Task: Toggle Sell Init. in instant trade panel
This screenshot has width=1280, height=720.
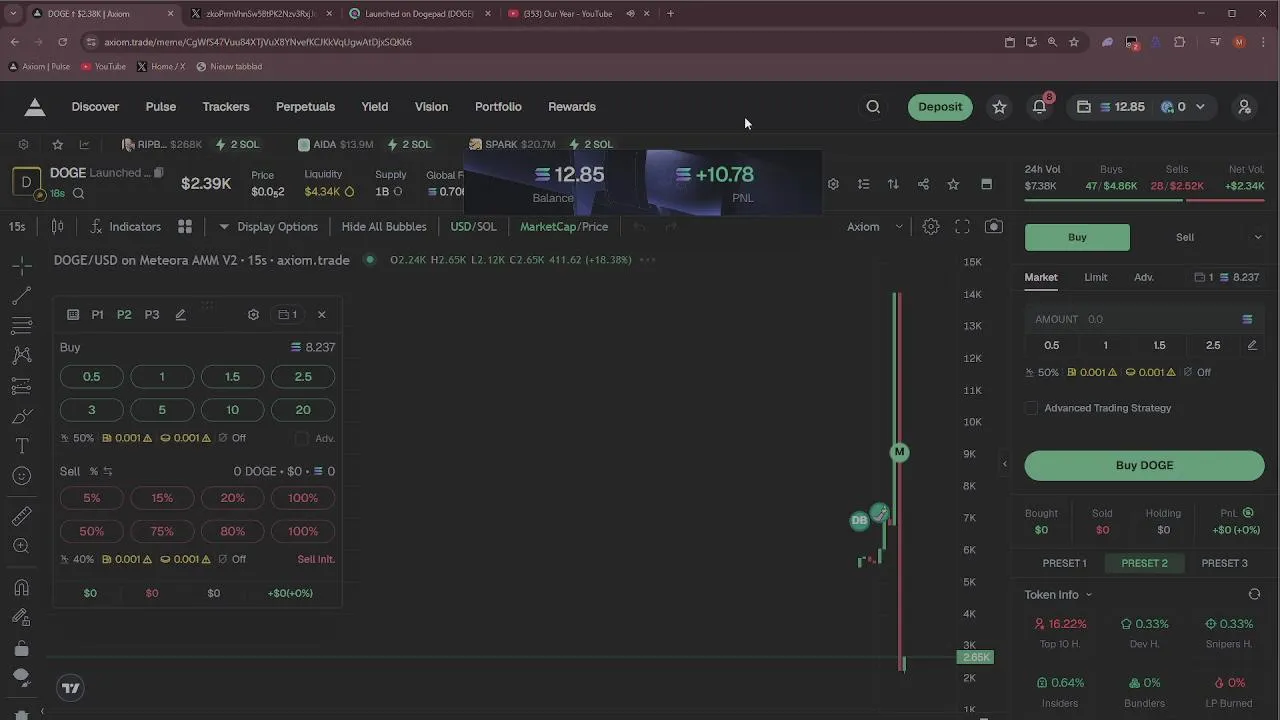Action: click(316, 559)
